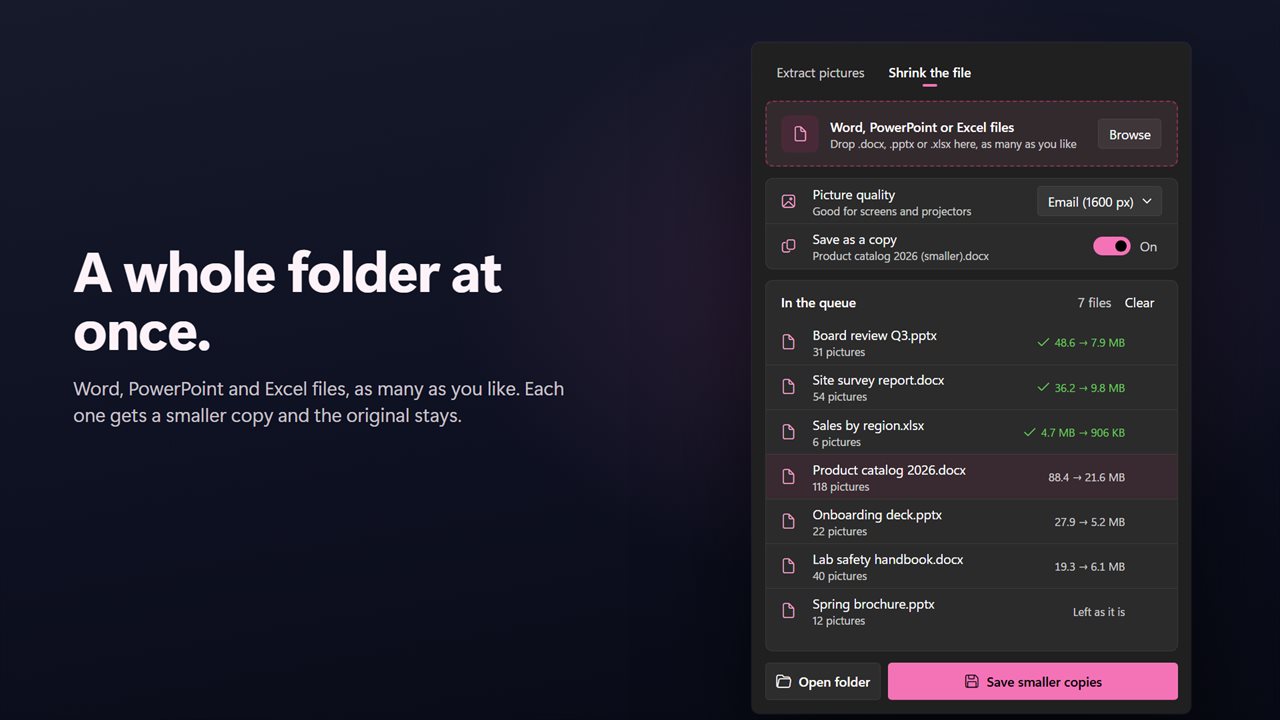Click the Product catalog 2026 (smaller).docx copy name

point(901,256)
